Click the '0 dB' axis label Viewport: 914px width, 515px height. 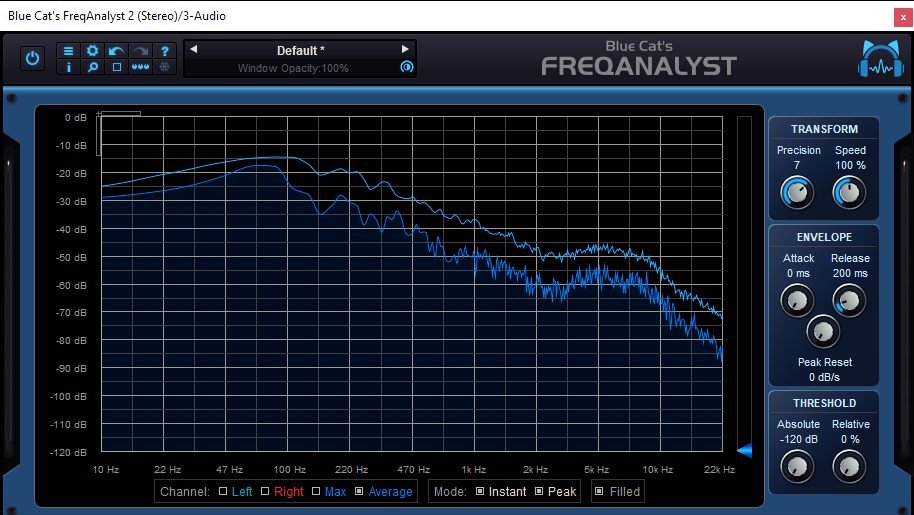coord(76,118)
